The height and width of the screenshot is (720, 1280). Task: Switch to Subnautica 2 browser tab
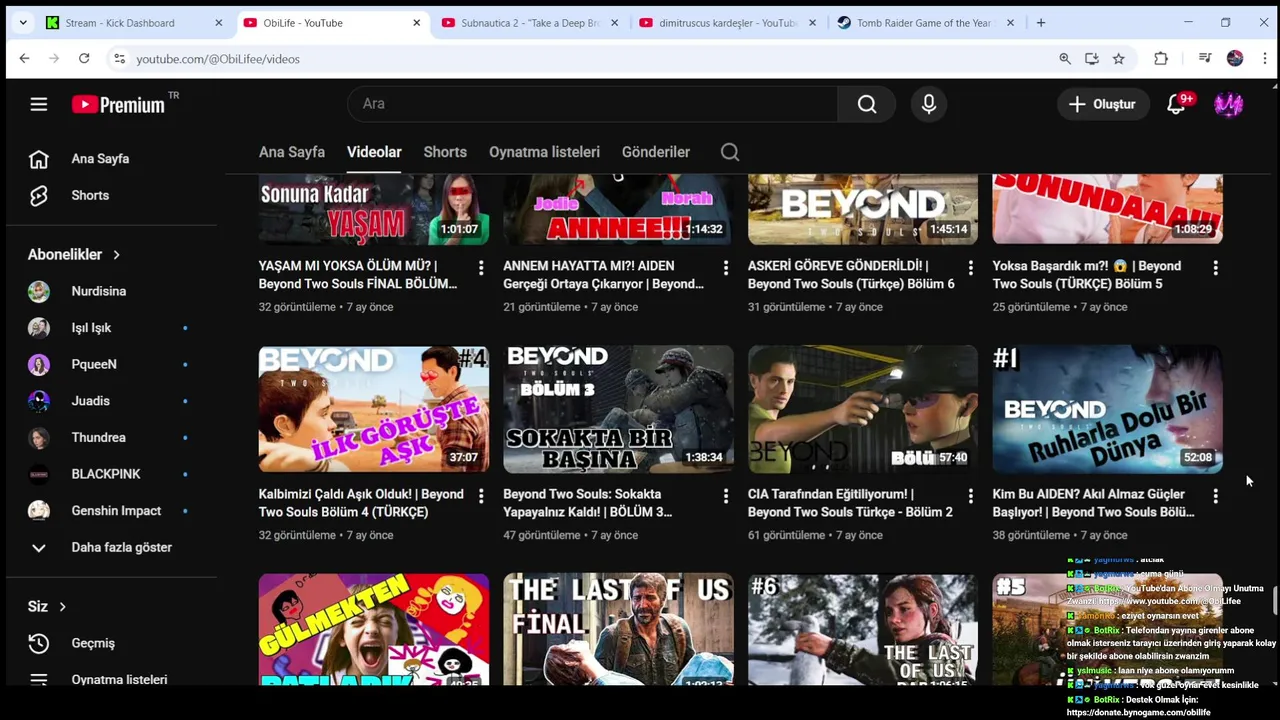tap(531, 23)
